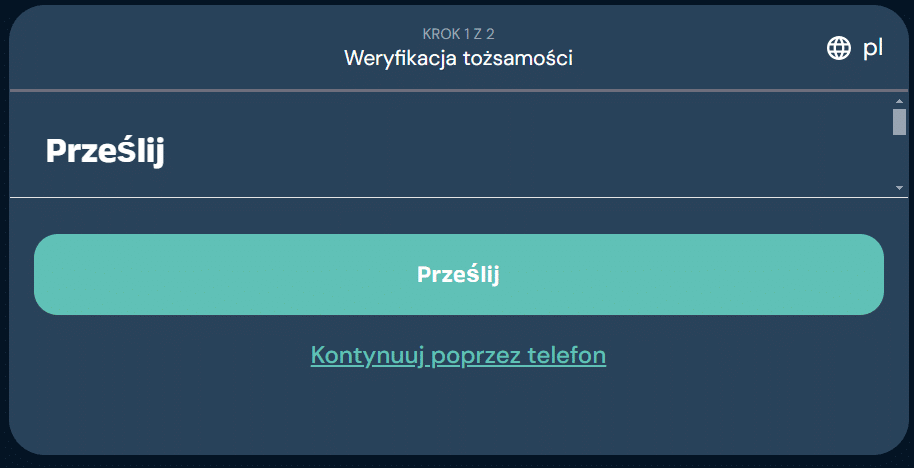The image size is (914, 468).
Task: Click the bold 'Prześlij' heading
Action: pos(105,151)
